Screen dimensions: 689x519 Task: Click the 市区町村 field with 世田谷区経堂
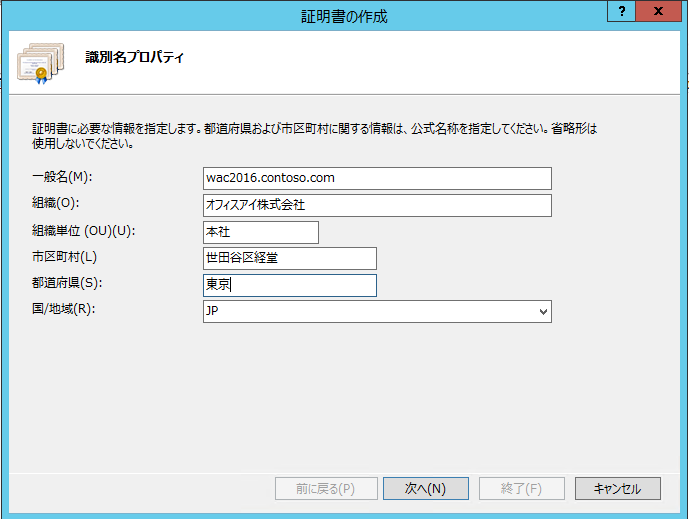(289, 259)
